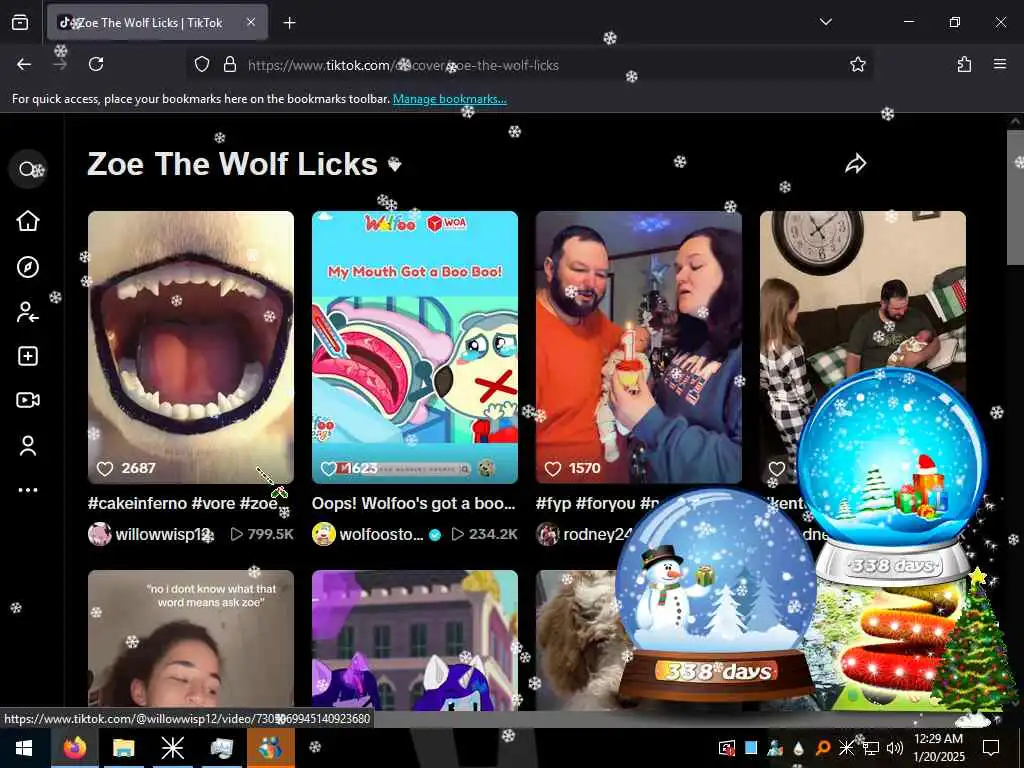Open the LIVE camera icon
This screenshot has width=1024, height=768.
coord(27,400)
